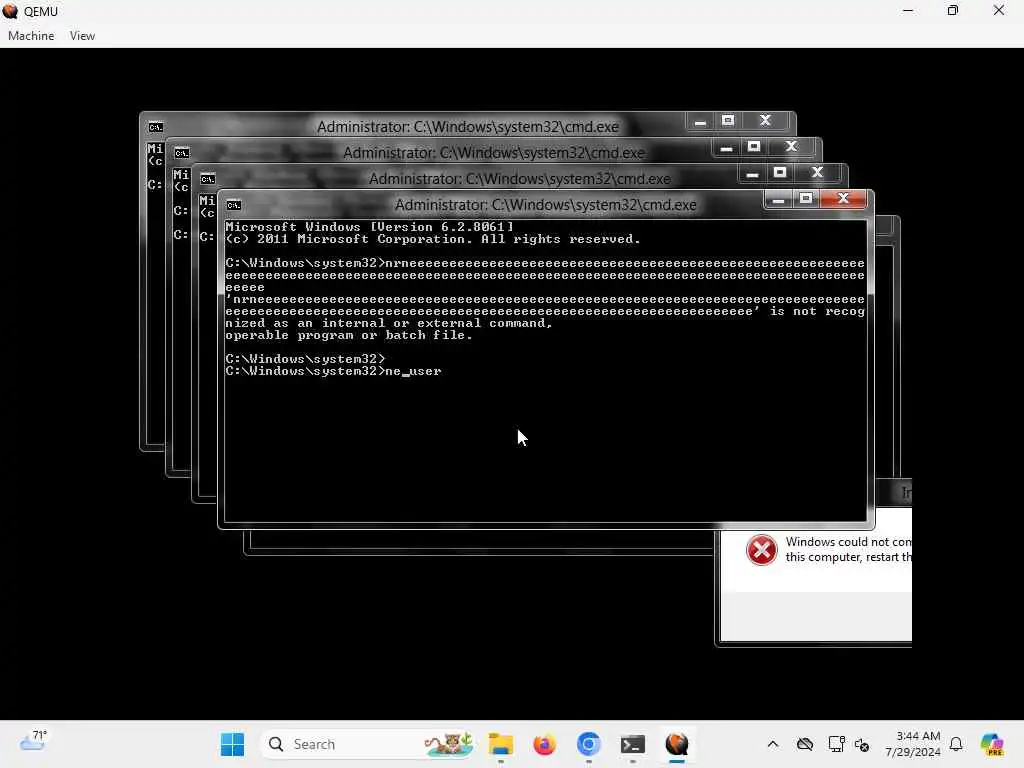Click the cmd icon of the second command window
The image size is (1024, 768).
click(182, 153)
